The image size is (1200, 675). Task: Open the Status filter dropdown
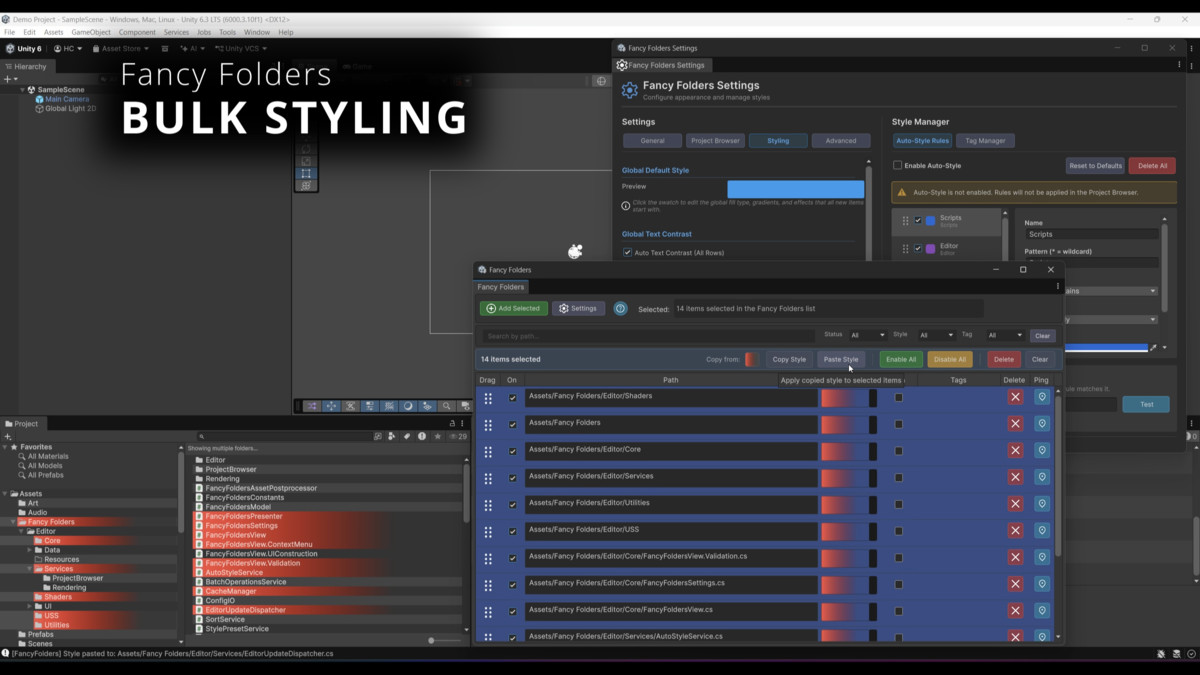coord(867,336)
